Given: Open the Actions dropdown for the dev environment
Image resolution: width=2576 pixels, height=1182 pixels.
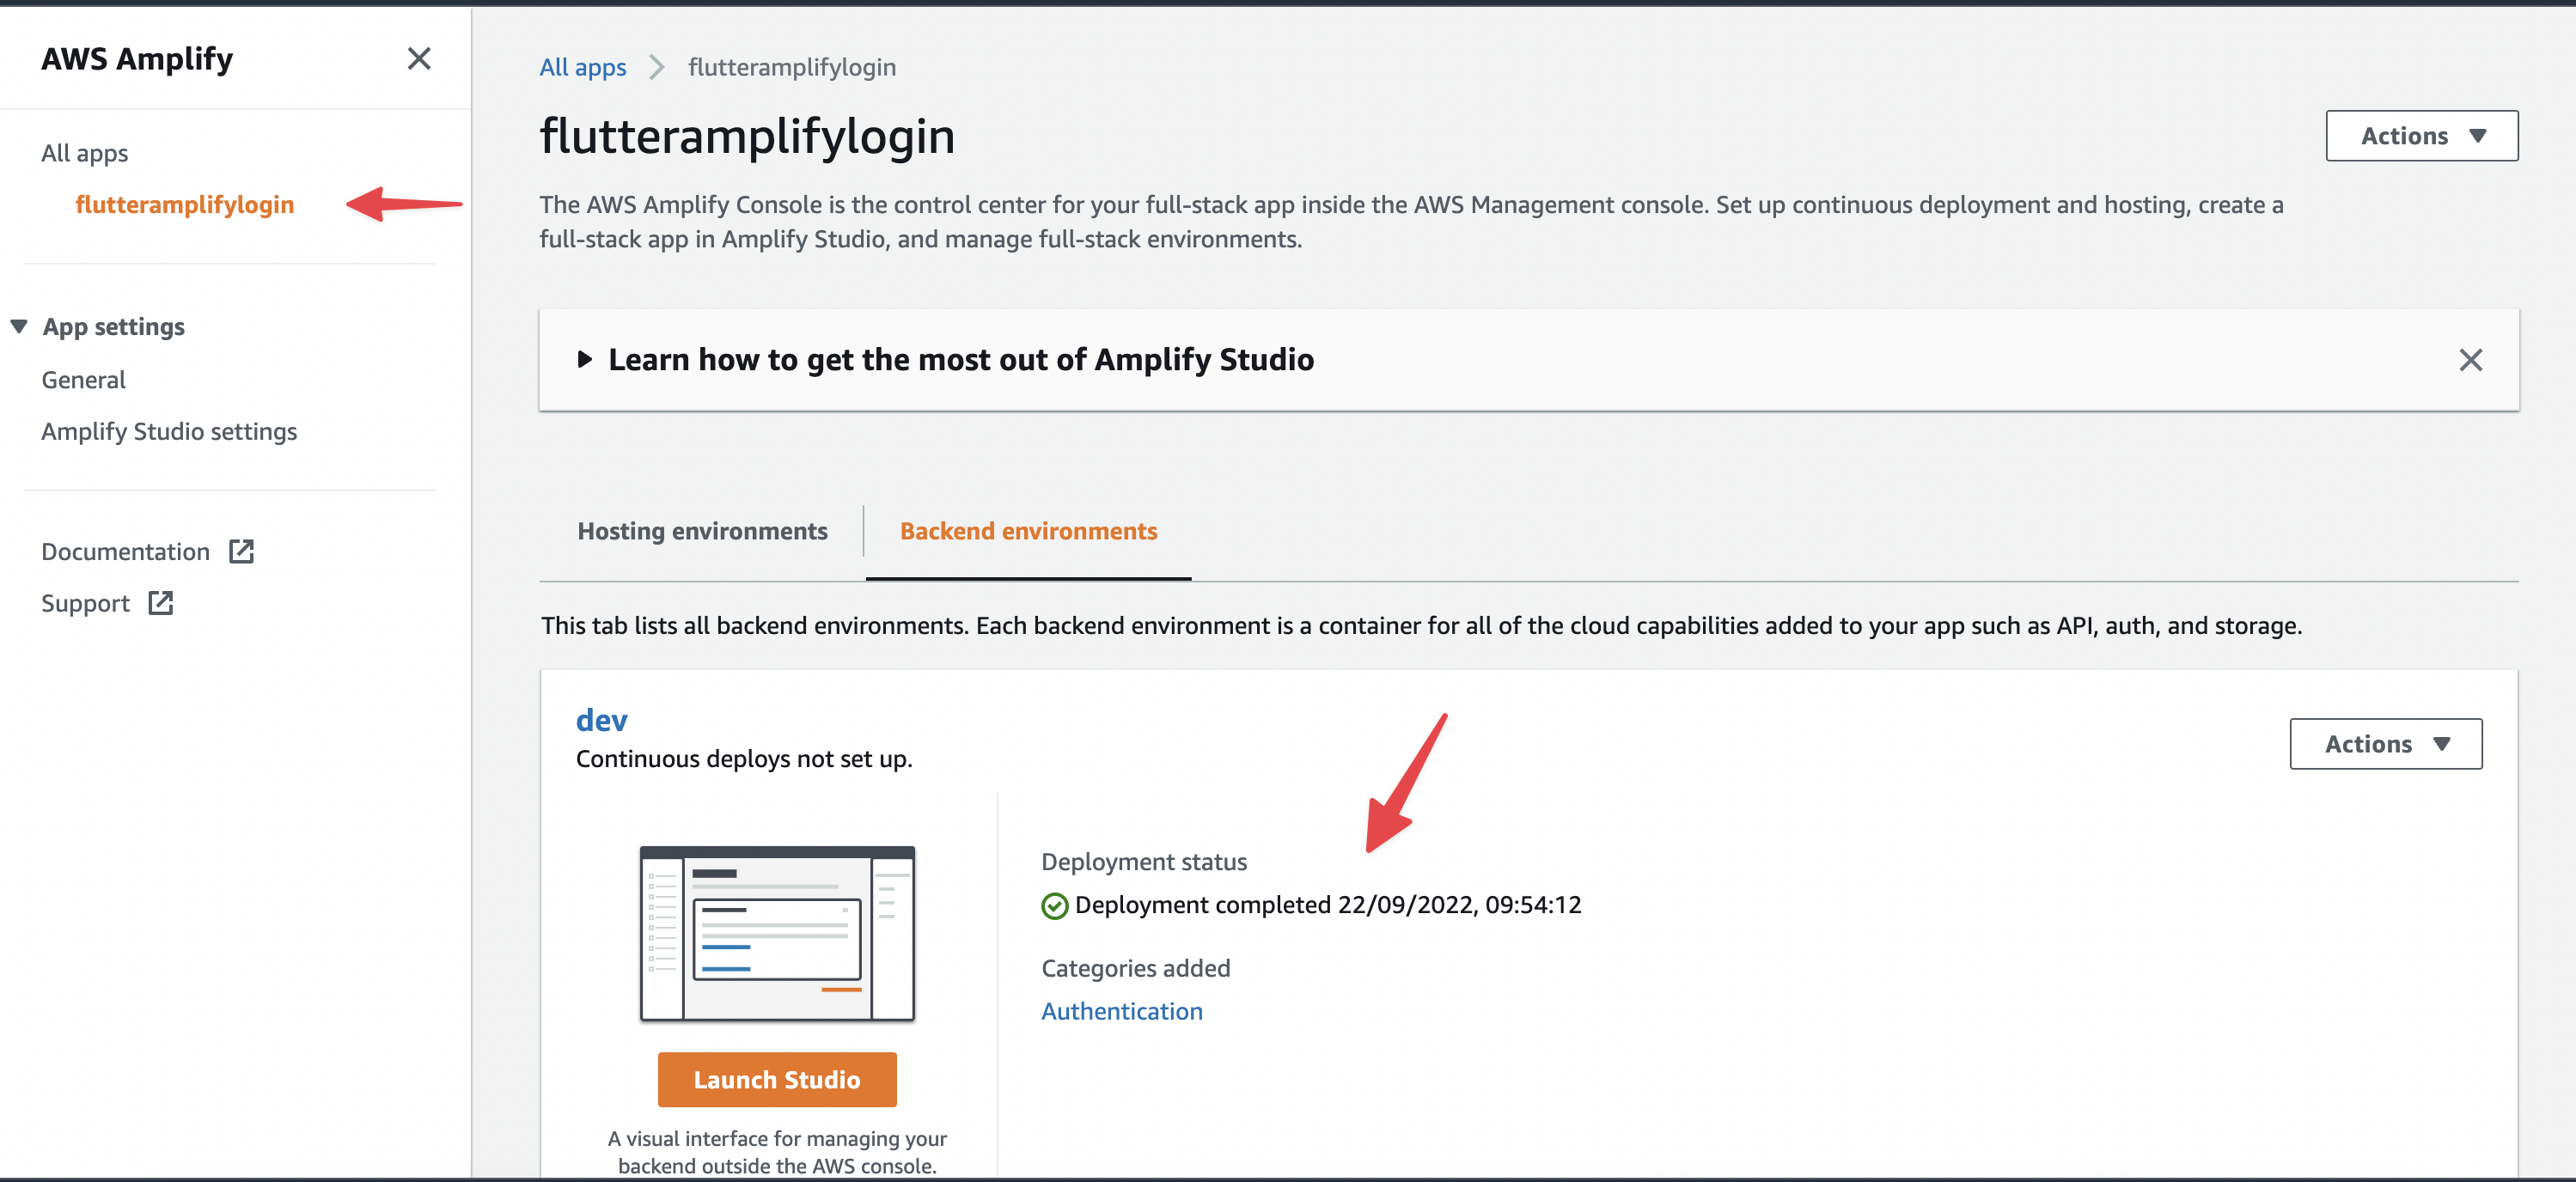Looking at the screenshot, I should click(x=2386, y=744).
